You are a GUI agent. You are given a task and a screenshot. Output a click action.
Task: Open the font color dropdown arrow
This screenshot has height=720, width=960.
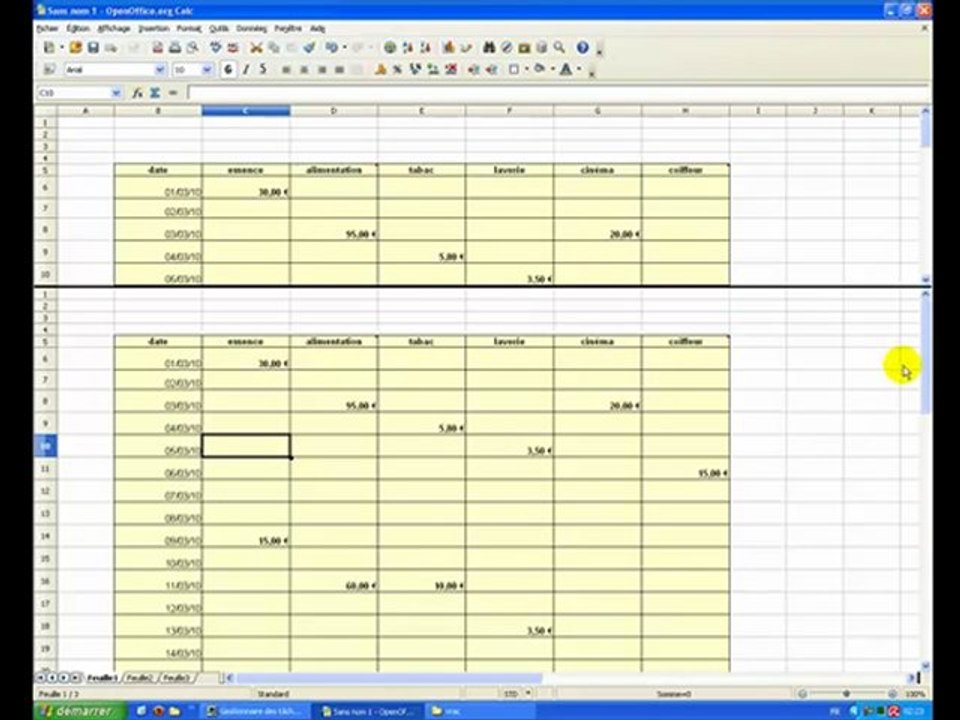click(579, 70)
